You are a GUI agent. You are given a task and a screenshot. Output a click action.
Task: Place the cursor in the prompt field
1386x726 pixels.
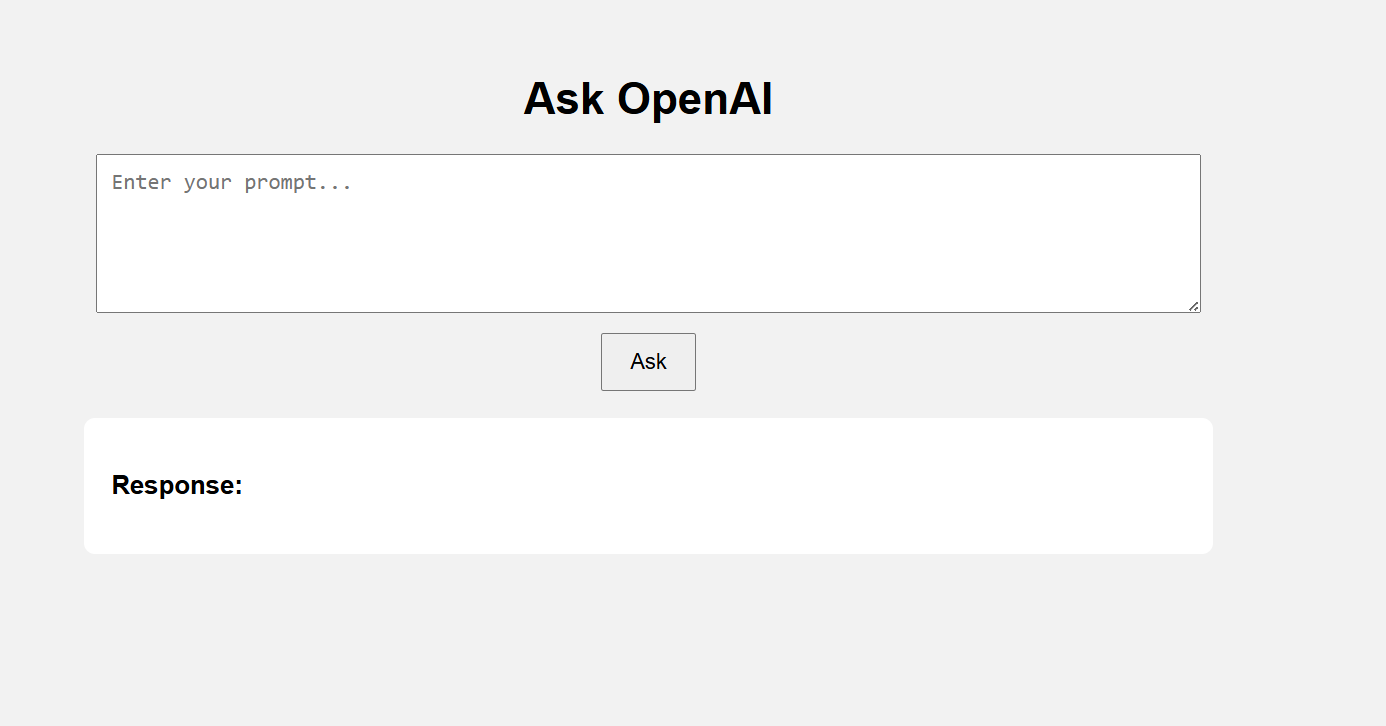[648, 230]
